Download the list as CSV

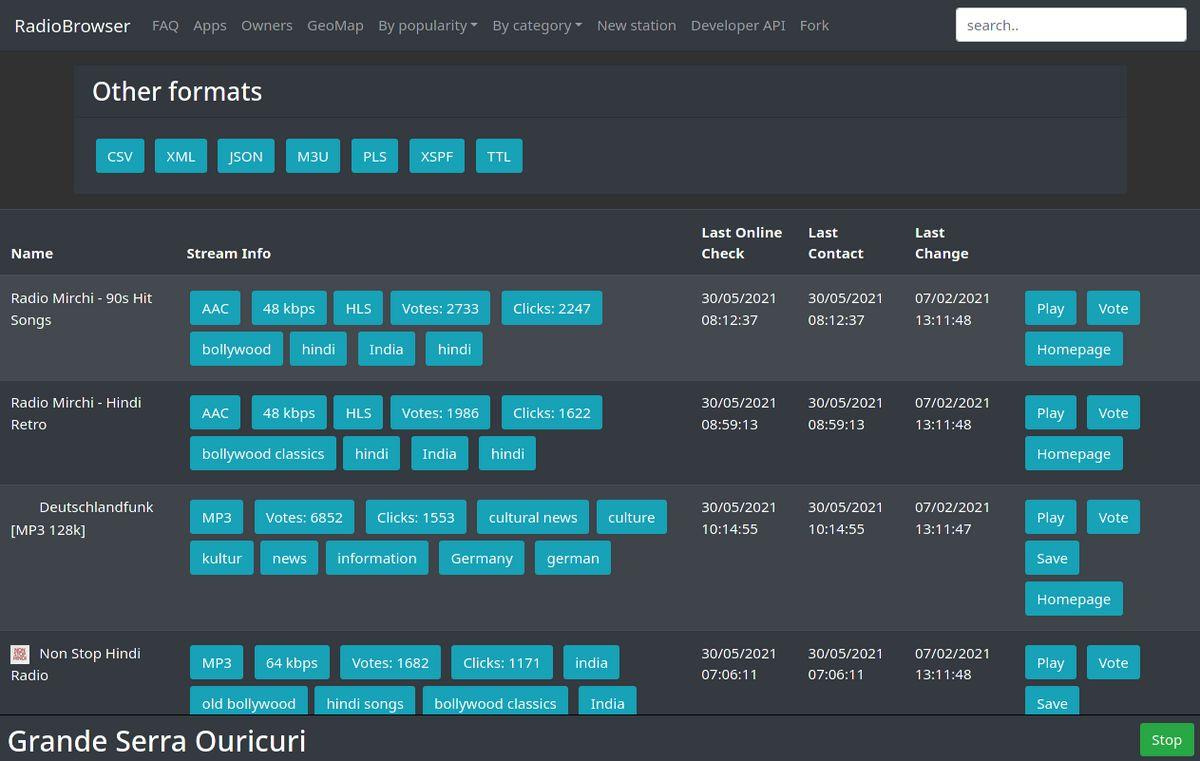click(120, 157)
